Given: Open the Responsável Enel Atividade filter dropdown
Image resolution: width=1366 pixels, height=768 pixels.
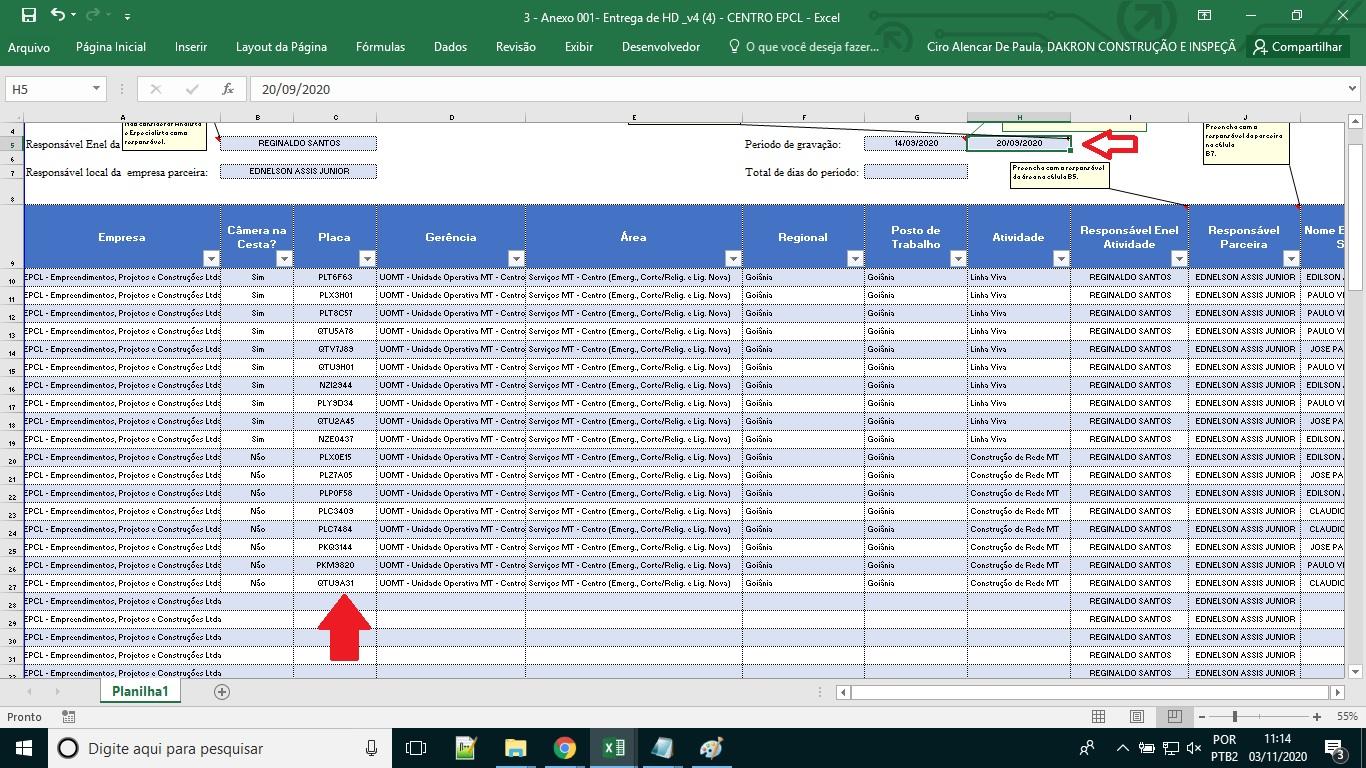Looking at the screenshot, I should 1179,259.
